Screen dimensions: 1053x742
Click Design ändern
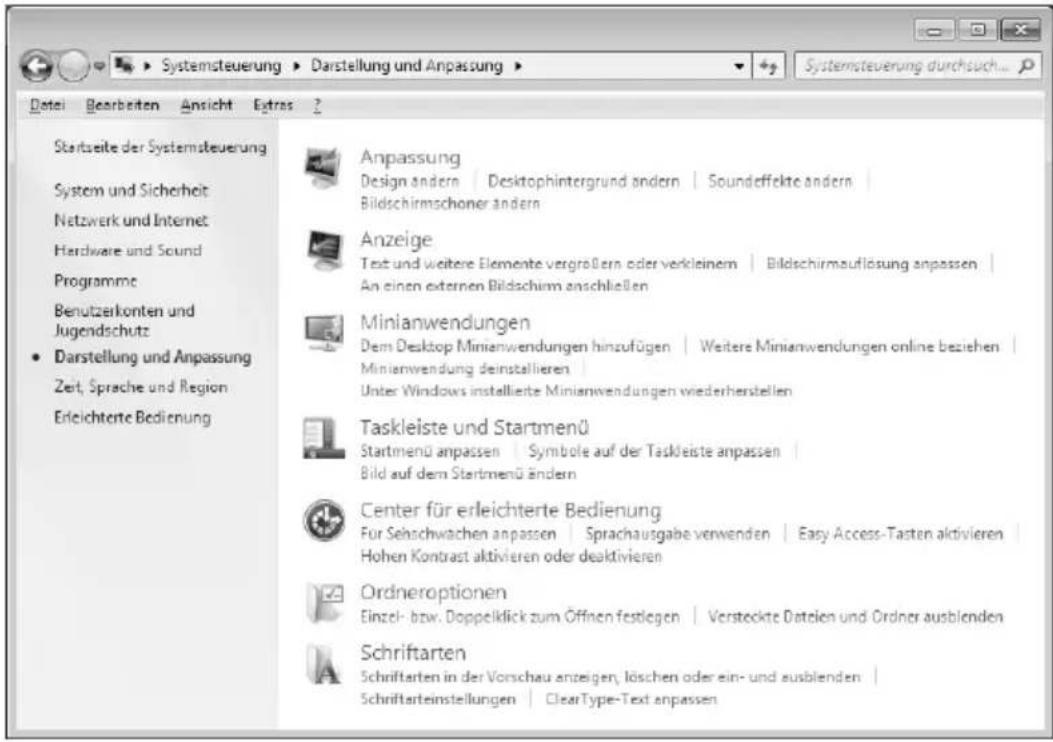(x=410, y=181)
